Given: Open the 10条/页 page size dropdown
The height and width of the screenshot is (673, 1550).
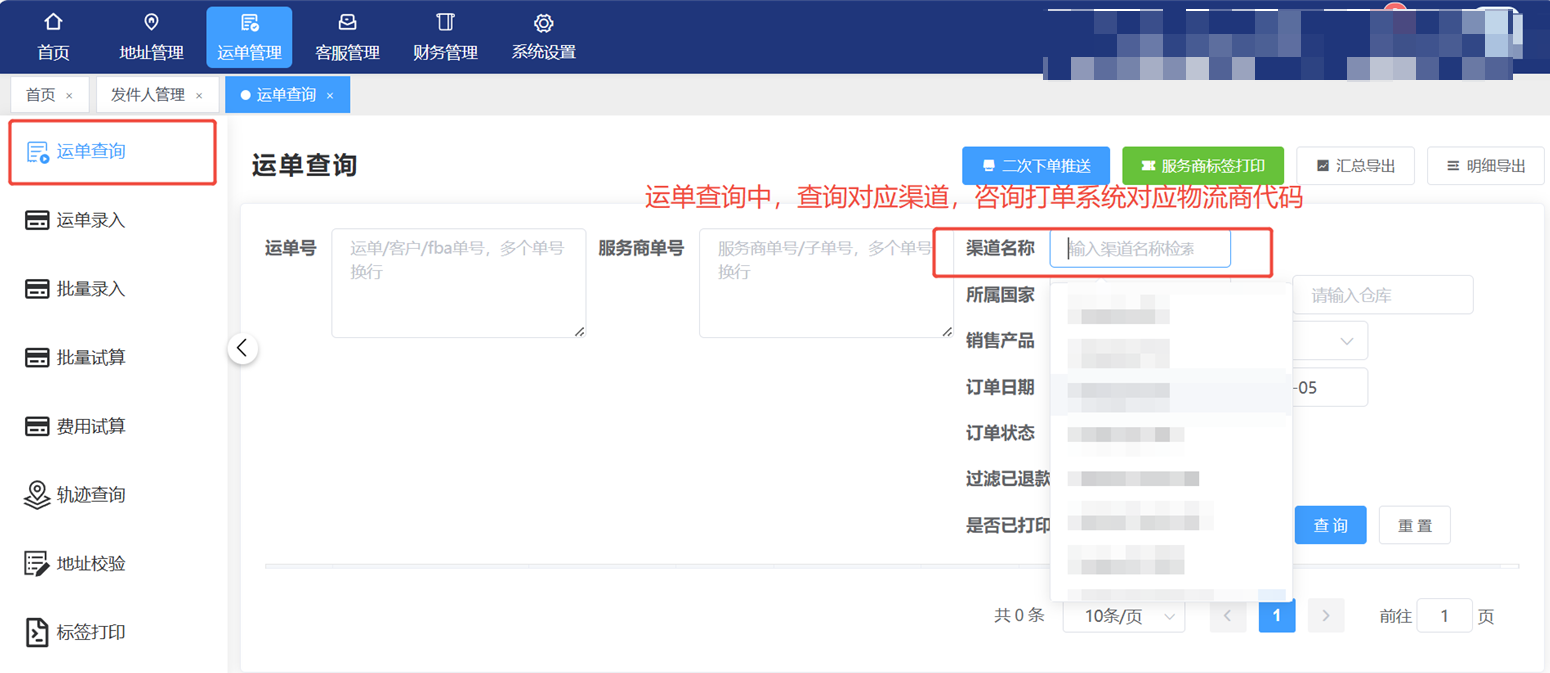Looking at the screenshot, I should click(x=1122, y=616).
